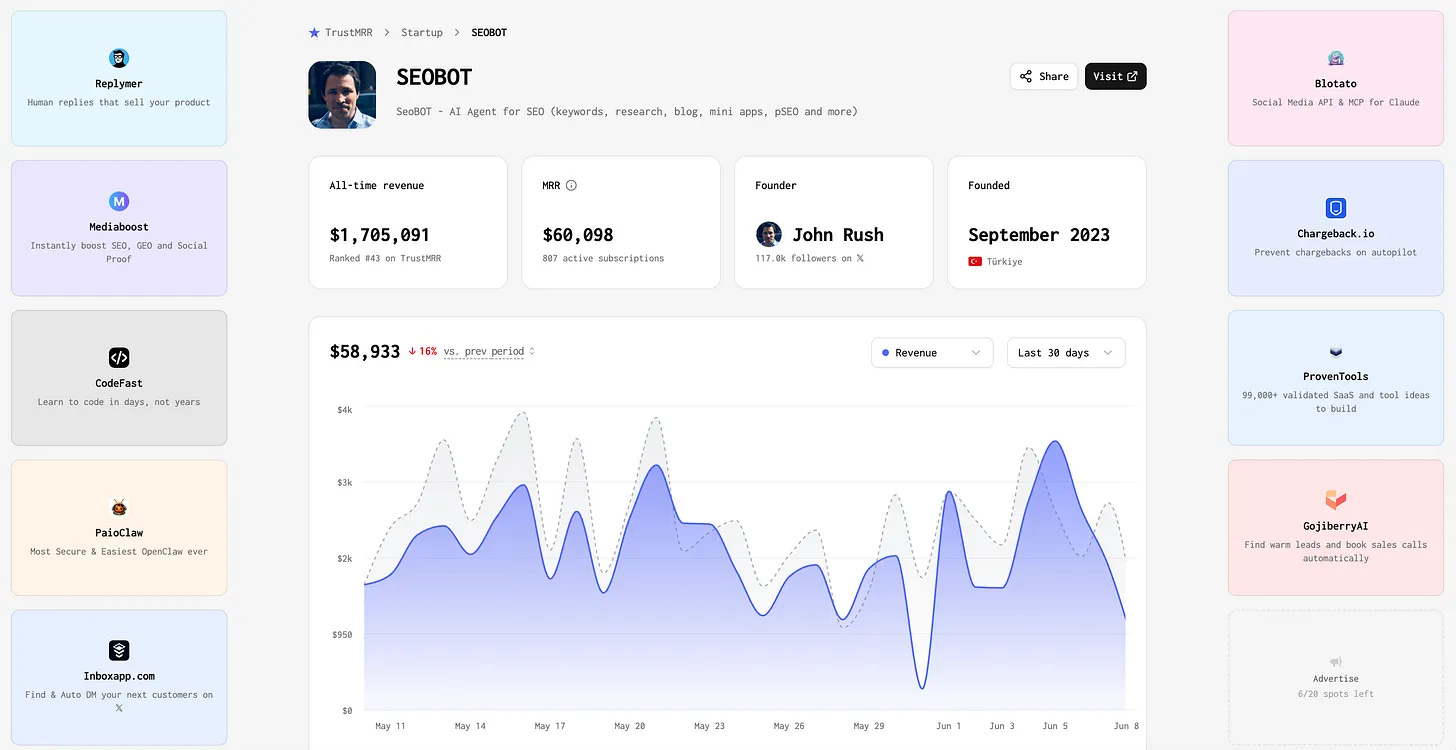Click the $4k y-axis label
This screenshot has width=1456, height=750.
point(345,410)
